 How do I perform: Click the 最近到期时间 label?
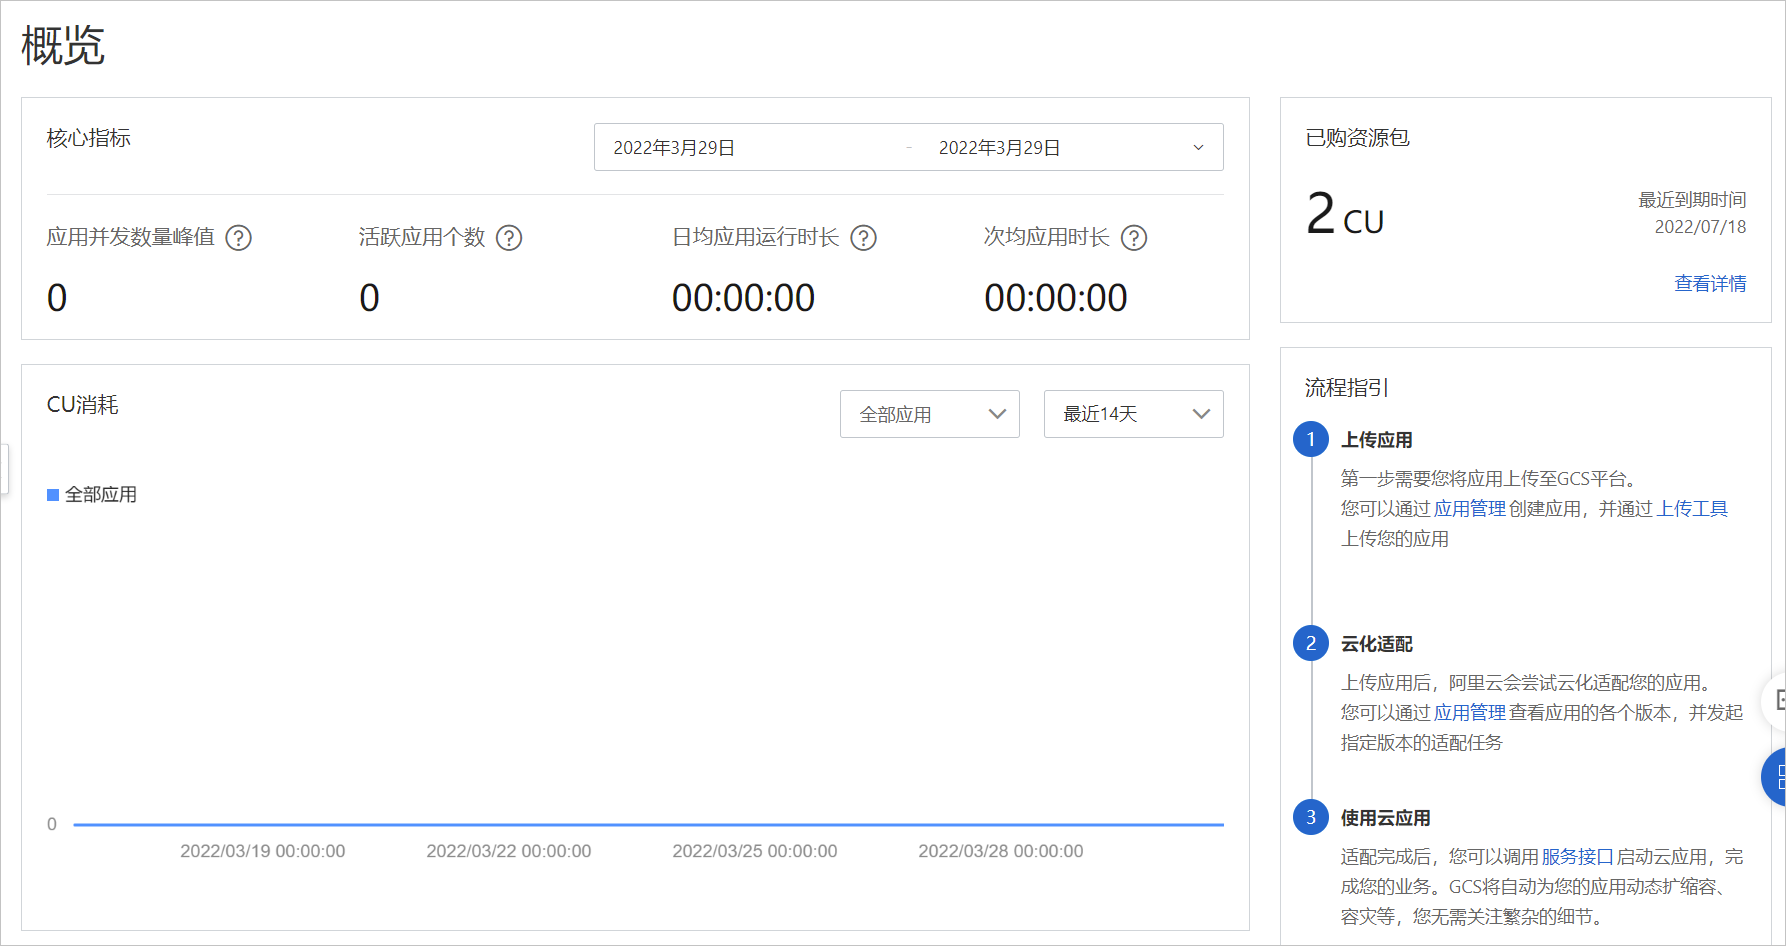point(1692,200)
